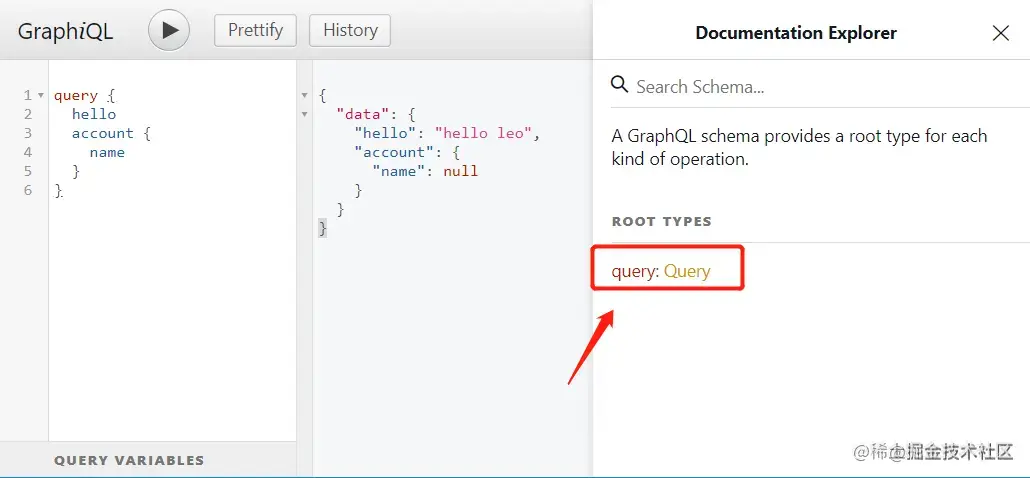Run the query with the play button

(169, 30)
